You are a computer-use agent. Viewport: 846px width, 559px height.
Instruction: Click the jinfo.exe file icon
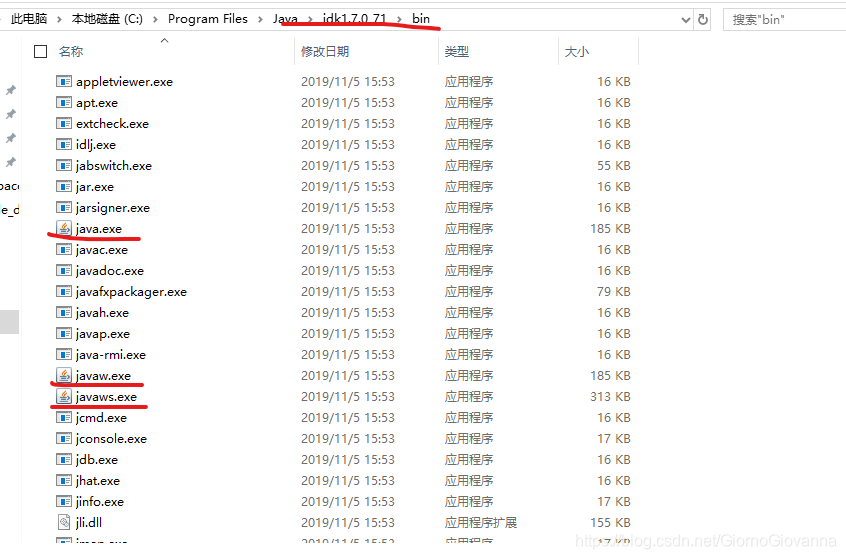coord(64,502)
